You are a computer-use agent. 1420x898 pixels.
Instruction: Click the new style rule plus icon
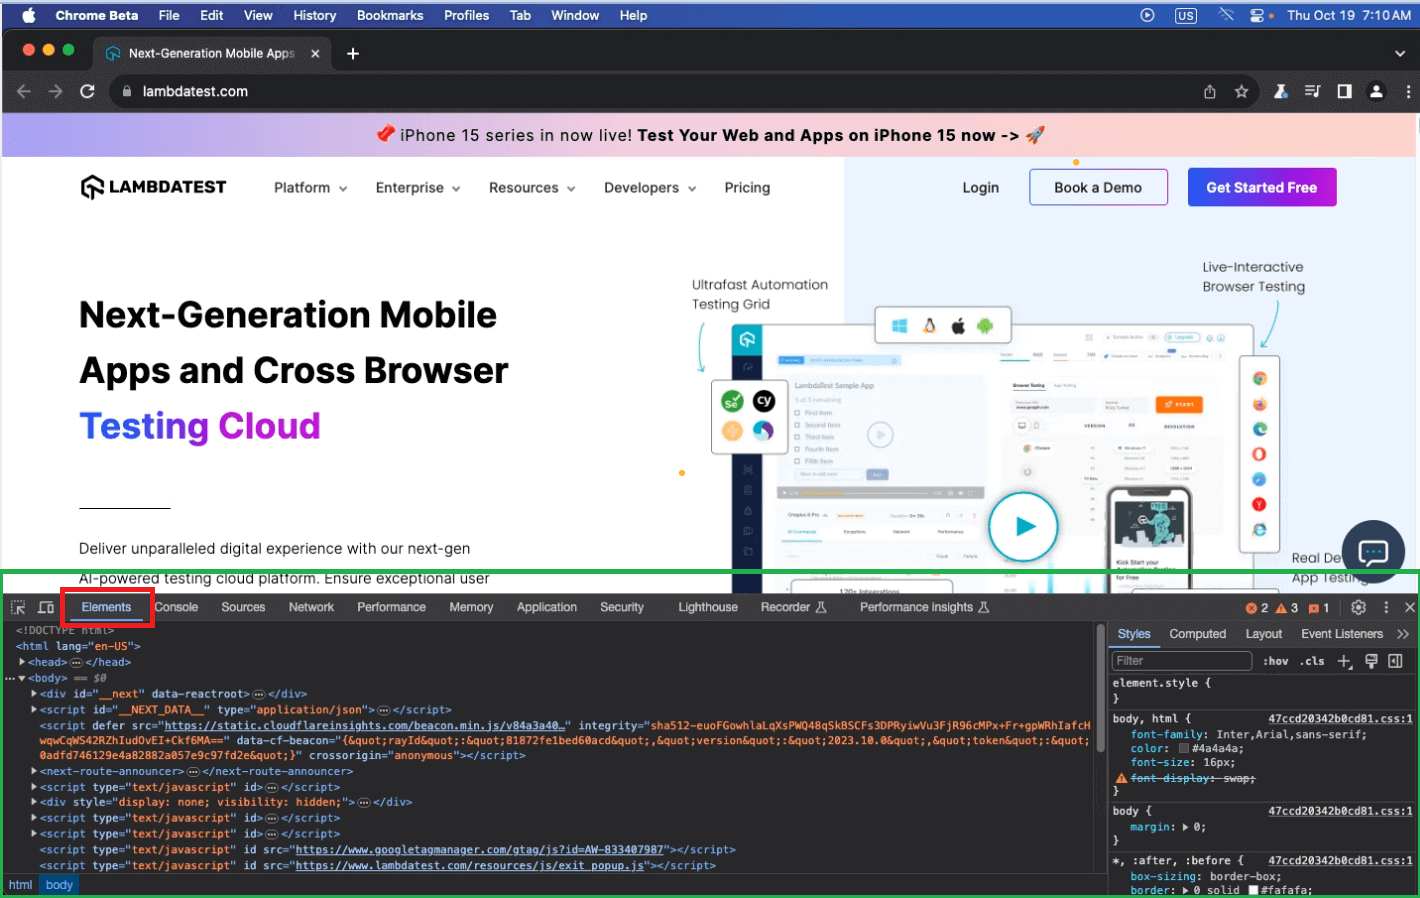pos(1345,661)
